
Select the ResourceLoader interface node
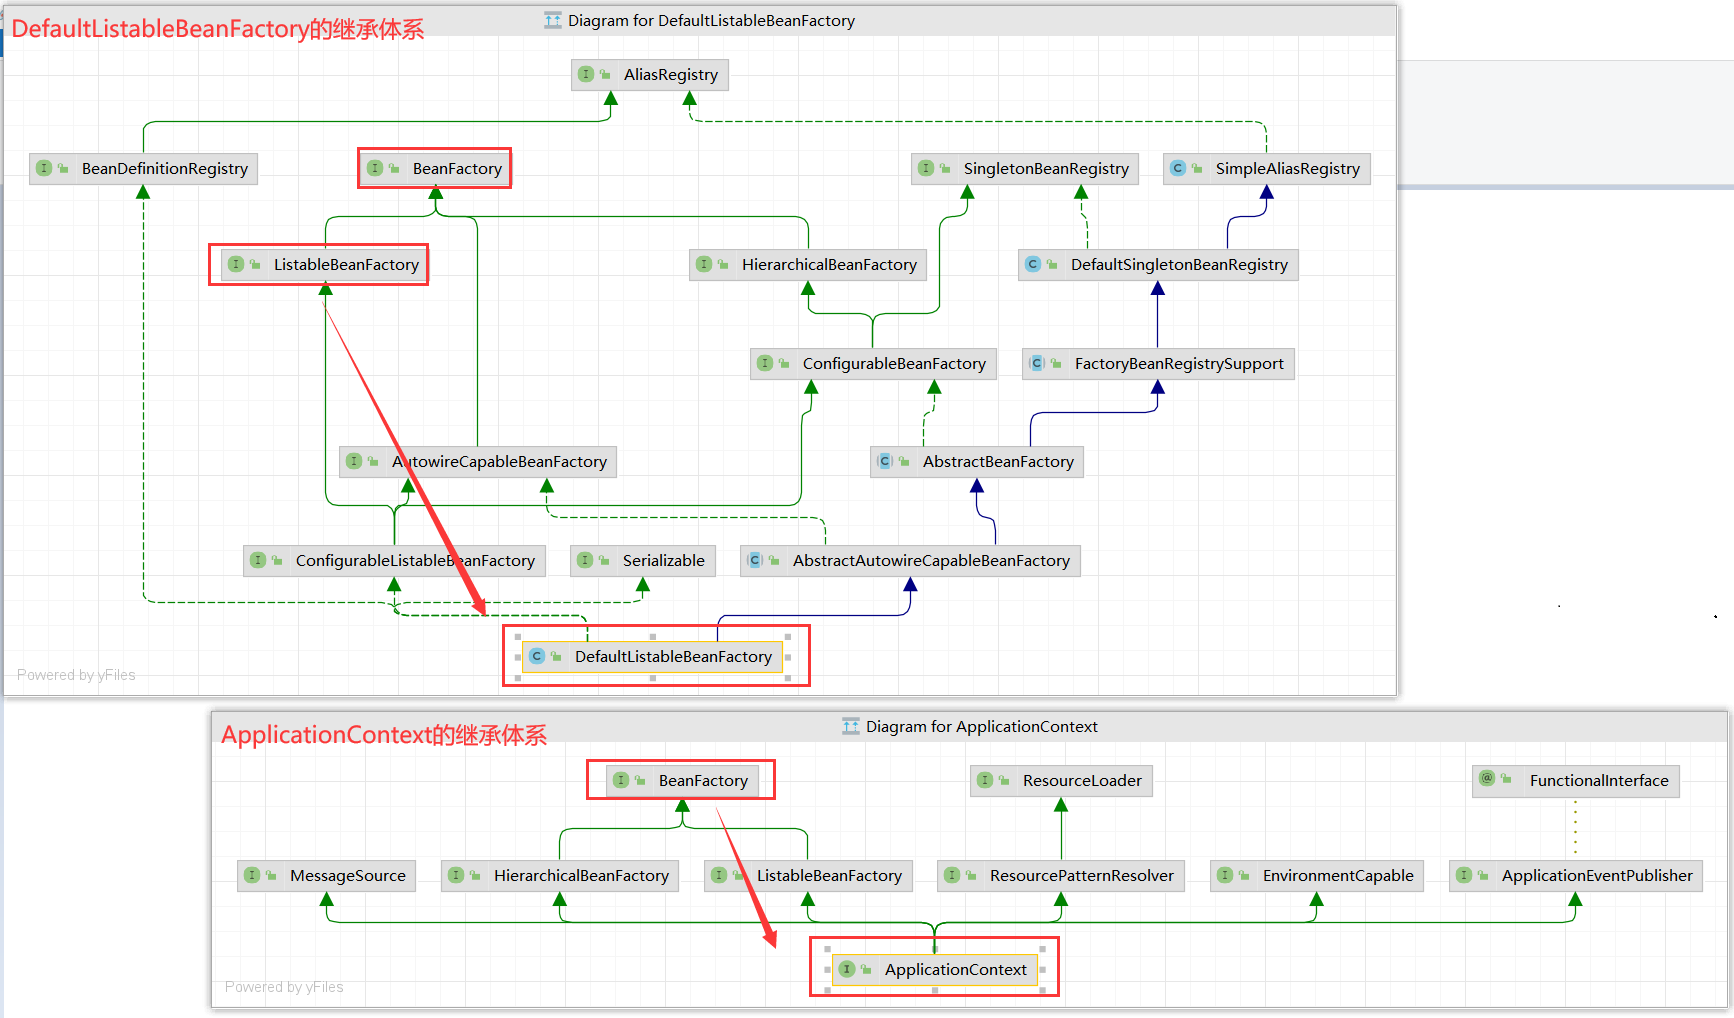[1061, 781]
